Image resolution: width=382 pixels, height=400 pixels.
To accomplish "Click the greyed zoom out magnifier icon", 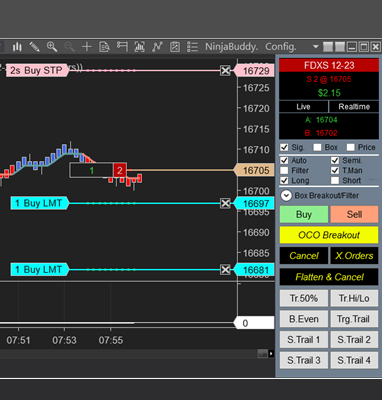I will (x=69, y=47).
